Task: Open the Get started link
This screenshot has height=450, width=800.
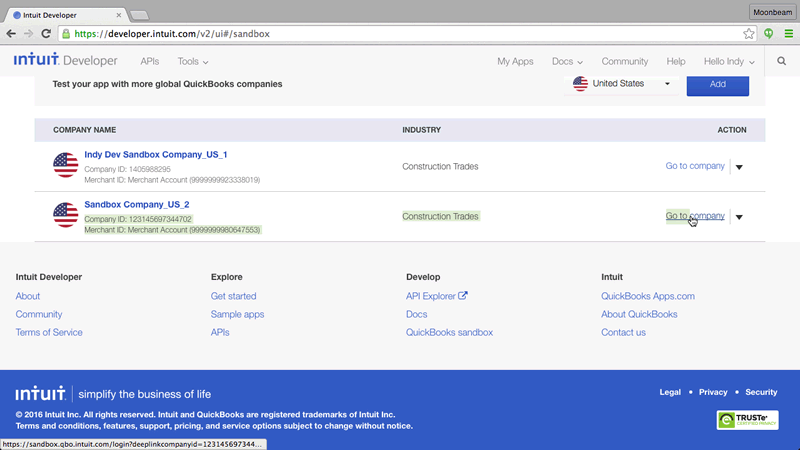Action: tap(233, 296)
